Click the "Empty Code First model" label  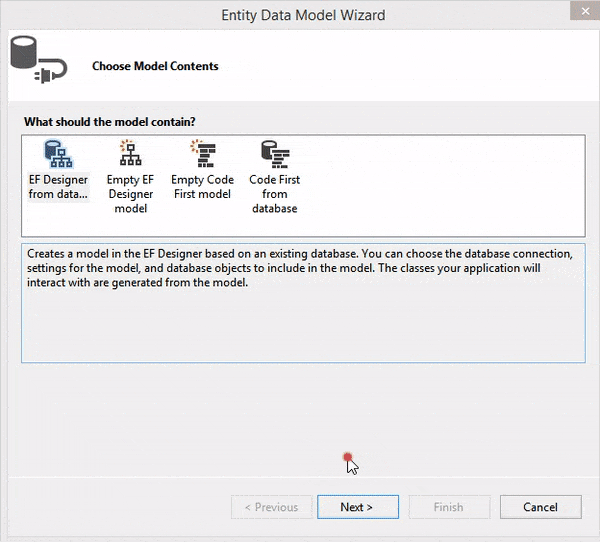[x=202, y=187]
